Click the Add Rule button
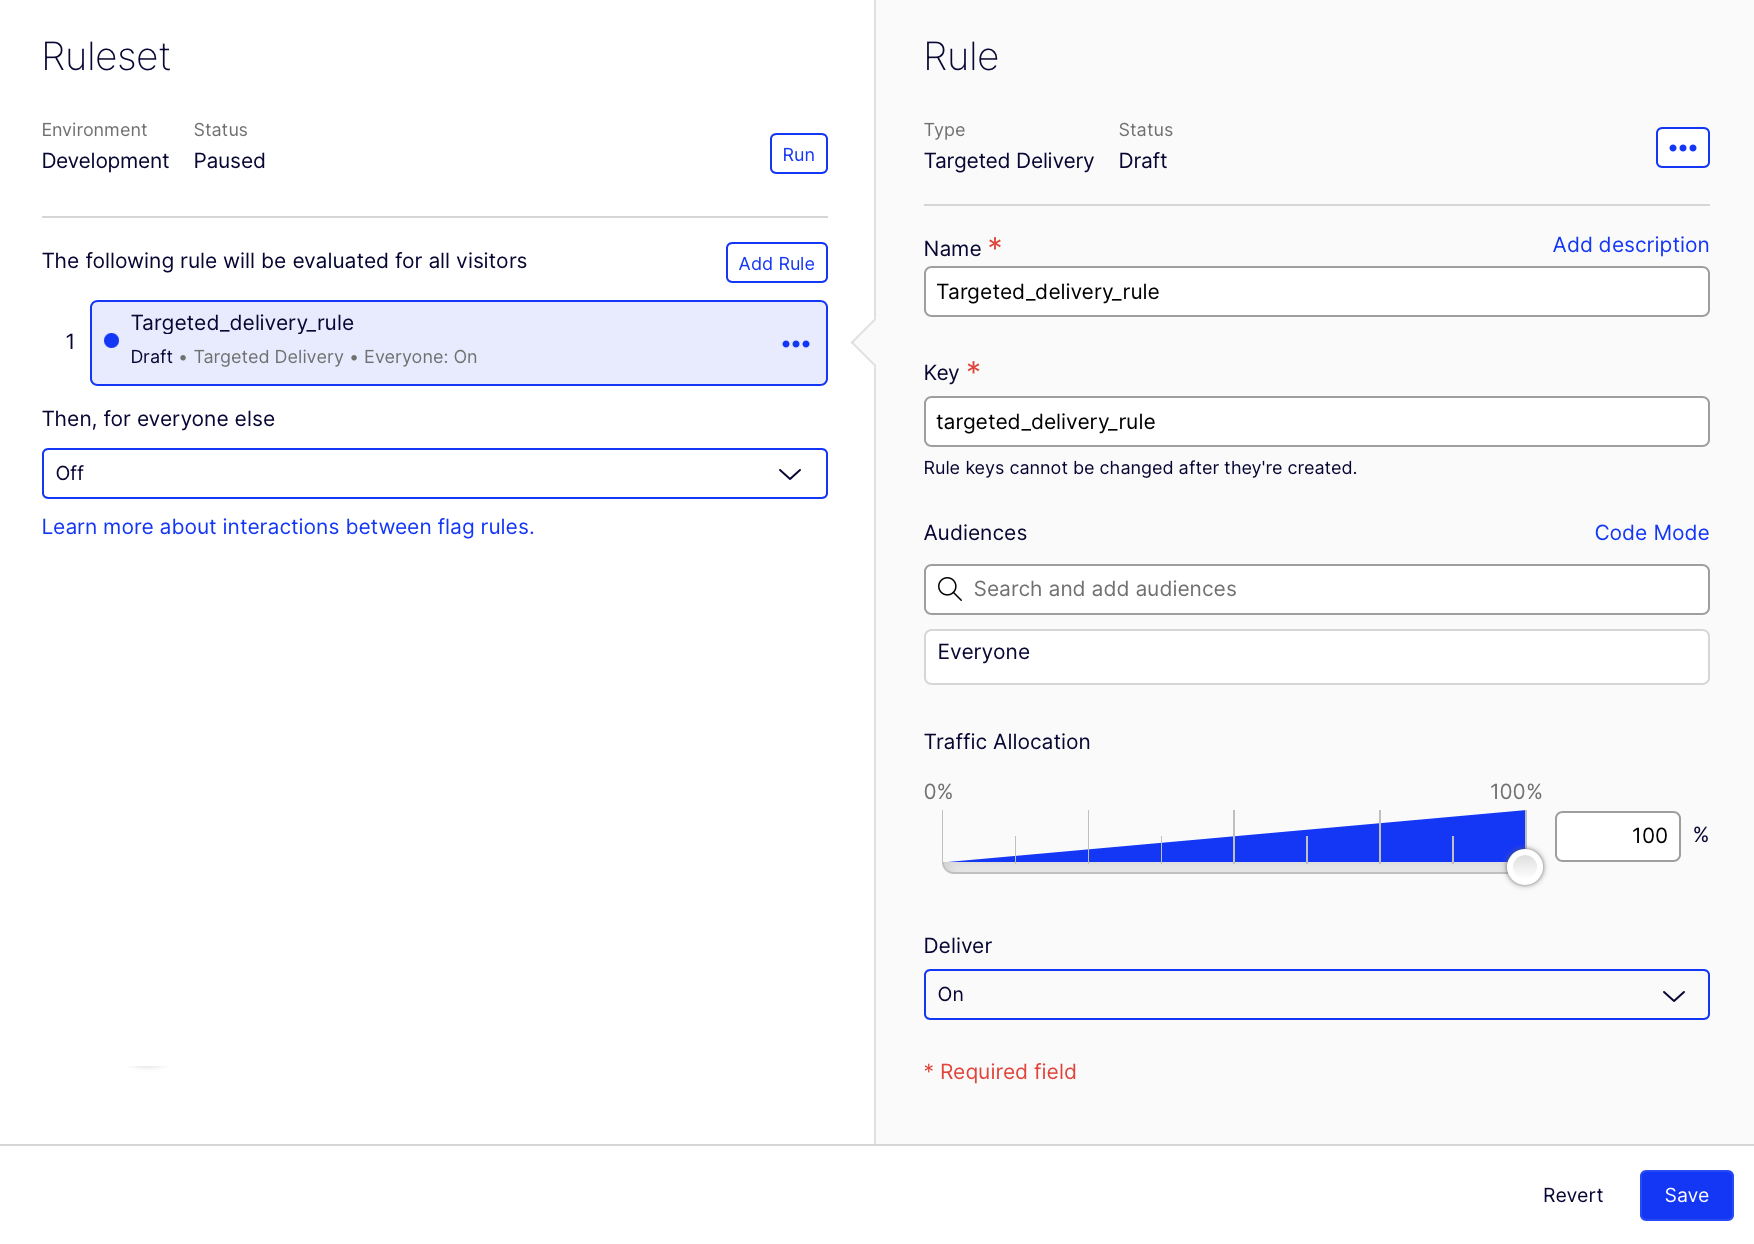This screenshot has width=1754, height=1244. point(776,263)
